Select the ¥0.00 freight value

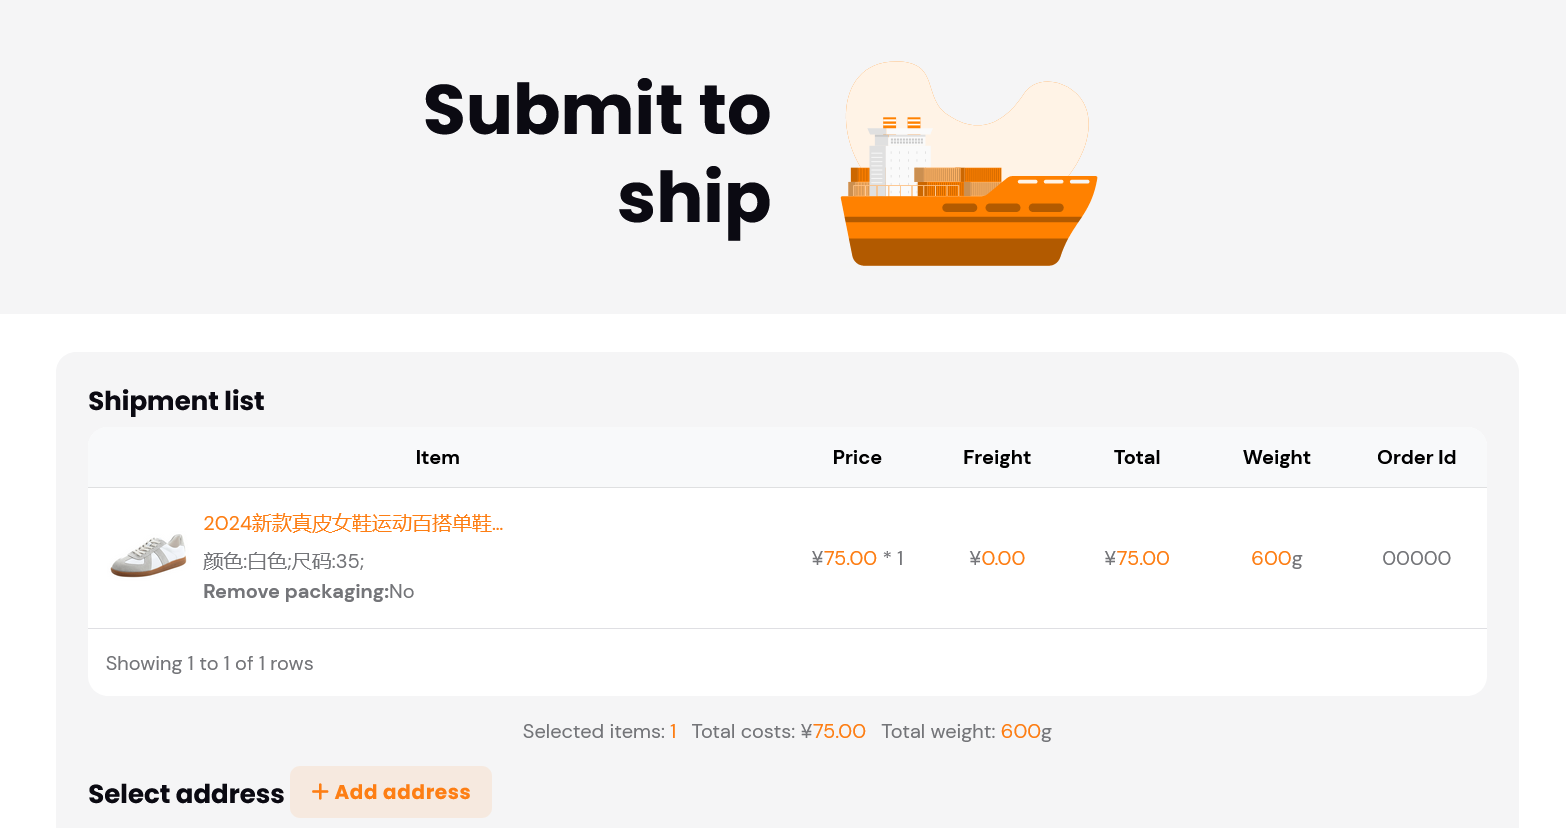(997, 558)
